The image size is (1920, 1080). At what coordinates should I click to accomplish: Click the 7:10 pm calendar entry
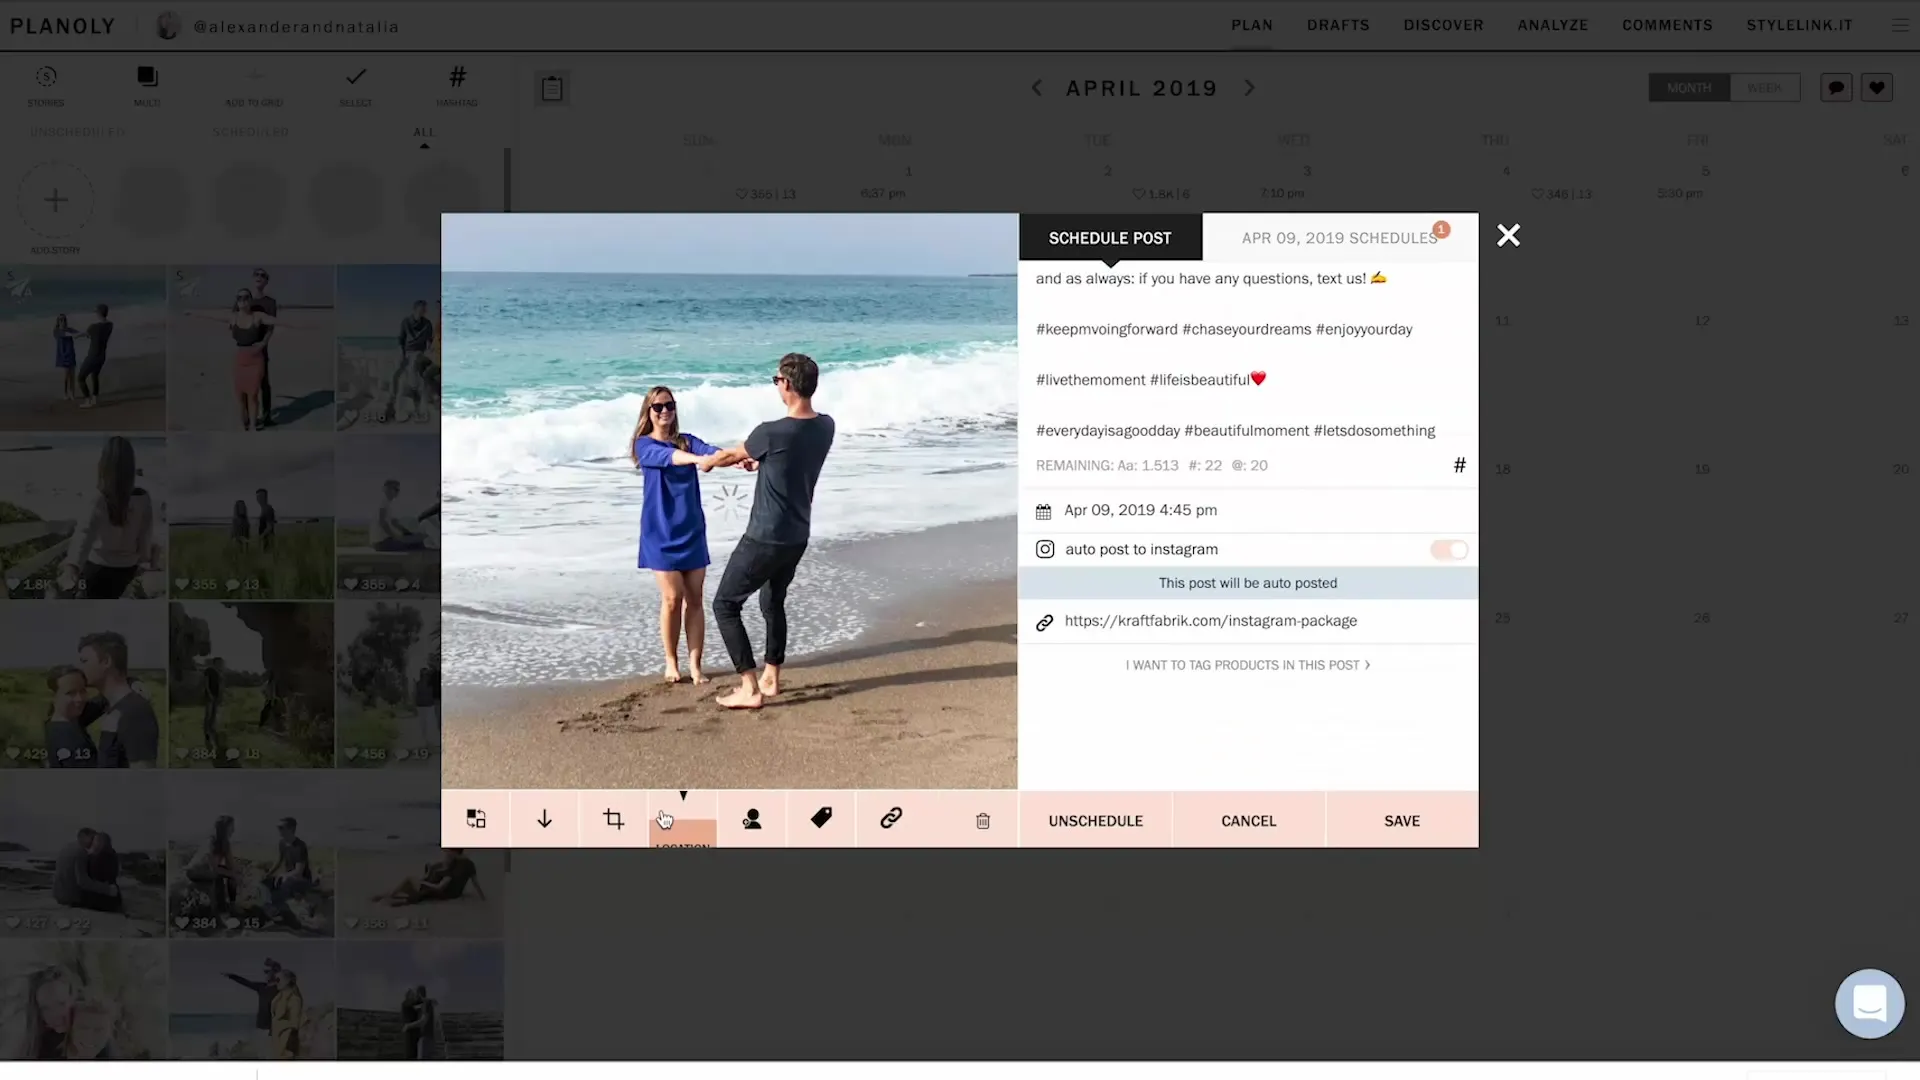(x=1282, y=193)
